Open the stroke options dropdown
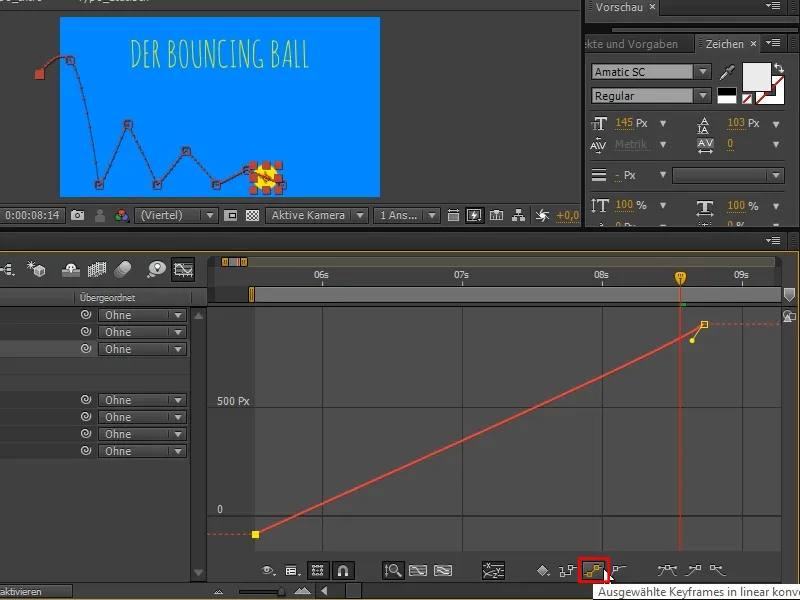The width and height of the screenshot is (800, 600). (728, 176)
